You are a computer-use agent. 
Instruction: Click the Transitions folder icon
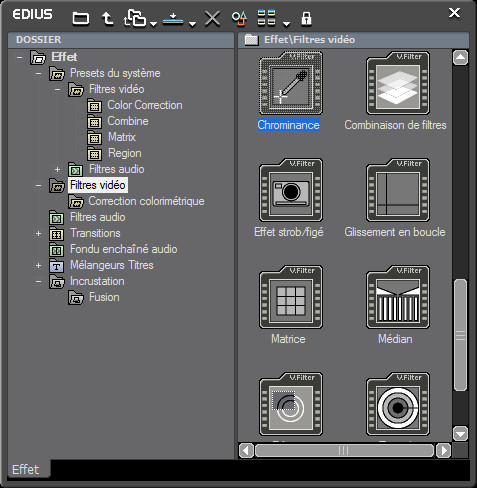point(57,234)
